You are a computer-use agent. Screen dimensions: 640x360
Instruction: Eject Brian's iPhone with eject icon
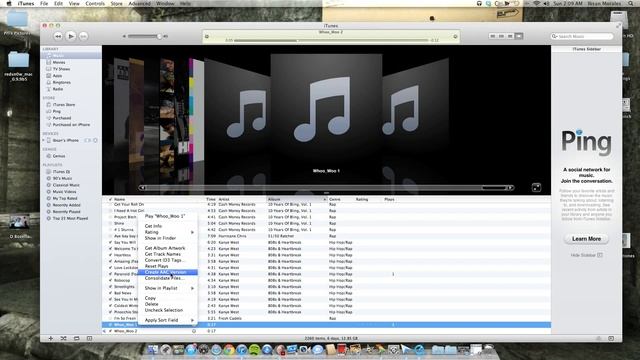pyautogui.click(x=95, y=140)
